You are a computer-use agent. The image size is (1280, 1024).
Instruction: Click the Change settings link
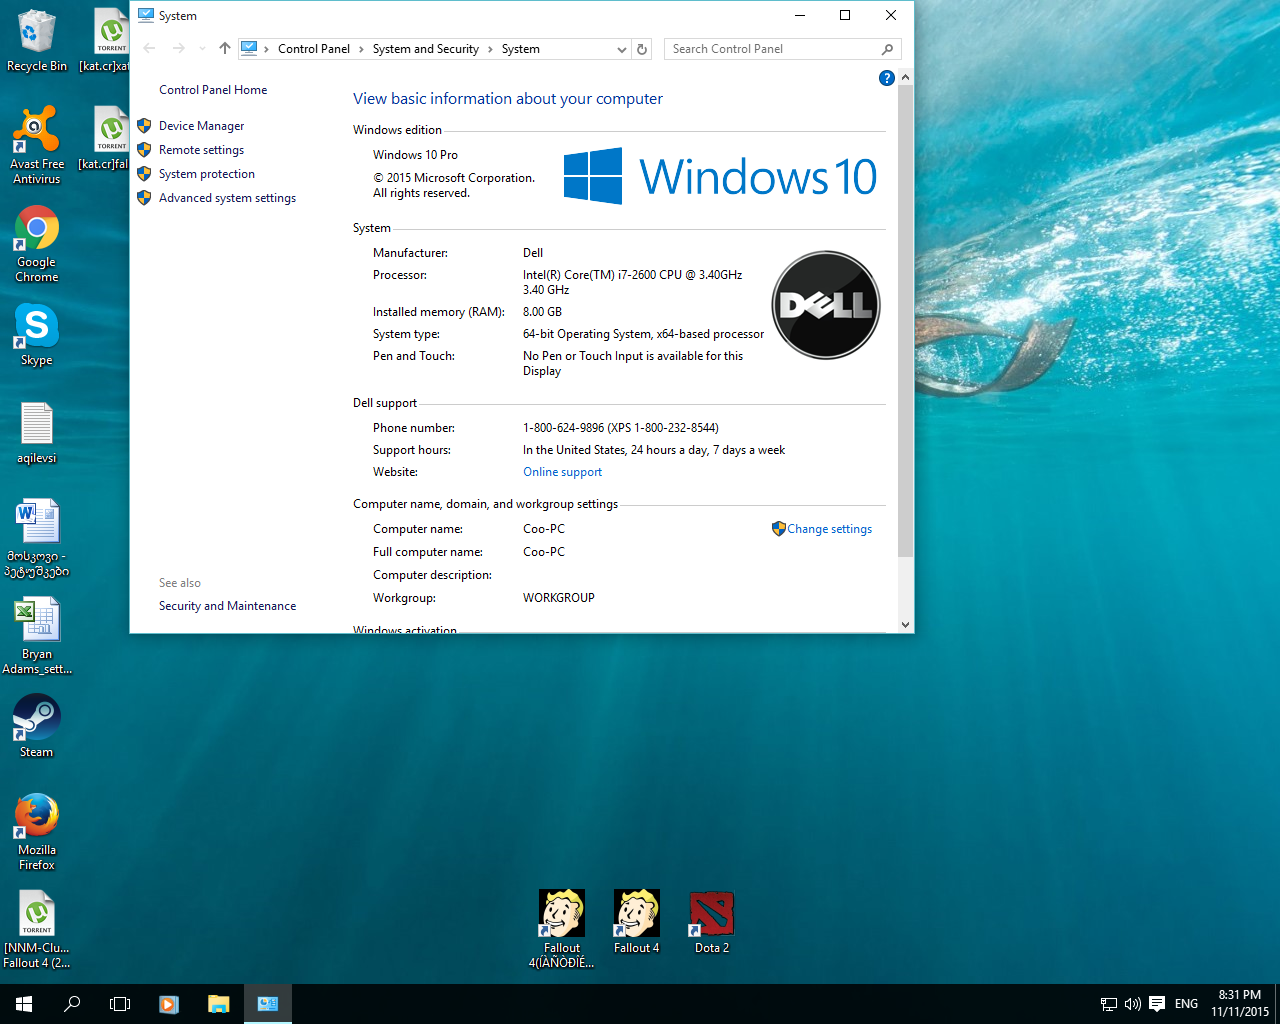pyautogui.click(x=829, y=529)
